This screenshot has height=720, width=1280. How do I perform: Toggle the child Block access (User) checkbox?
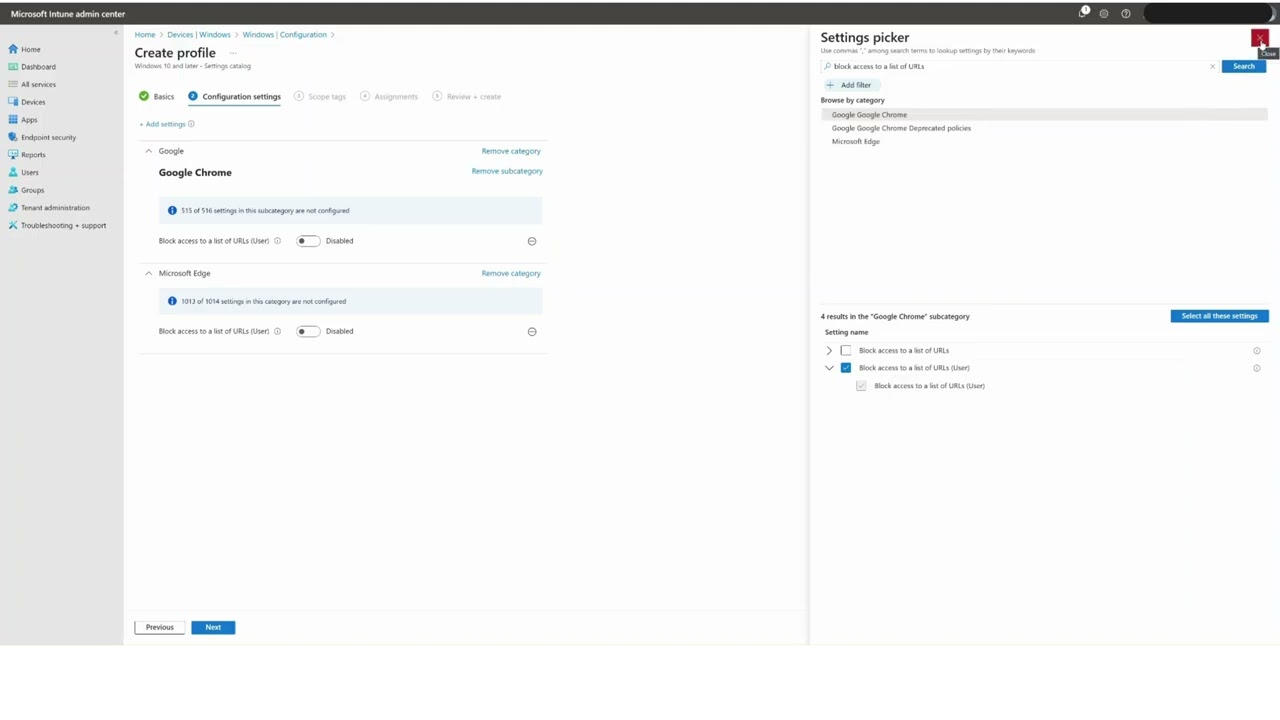pos(861,386)
